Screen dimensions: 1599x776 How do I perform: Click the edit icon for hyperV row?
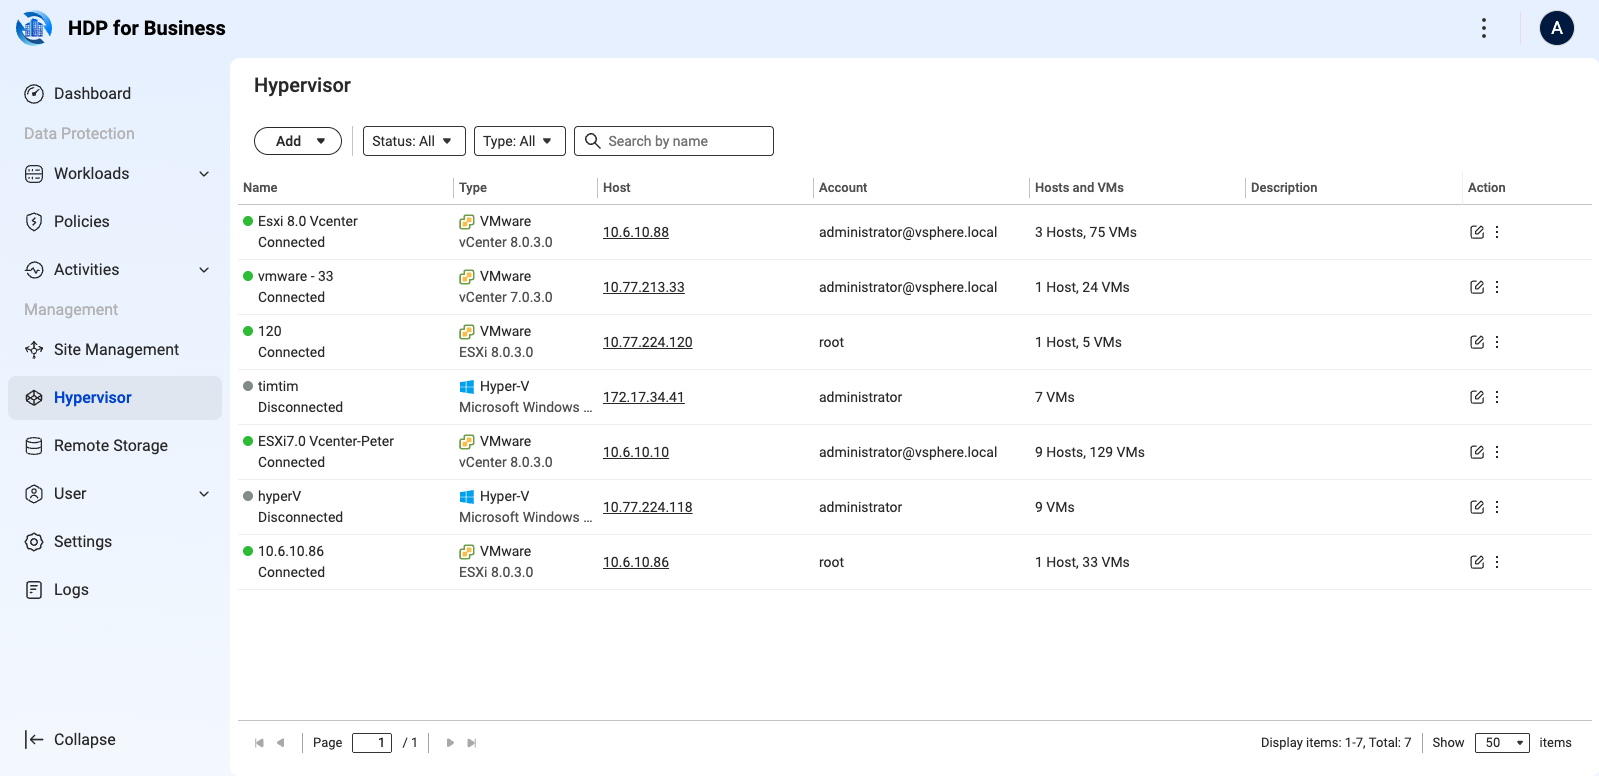(1477, 507)
